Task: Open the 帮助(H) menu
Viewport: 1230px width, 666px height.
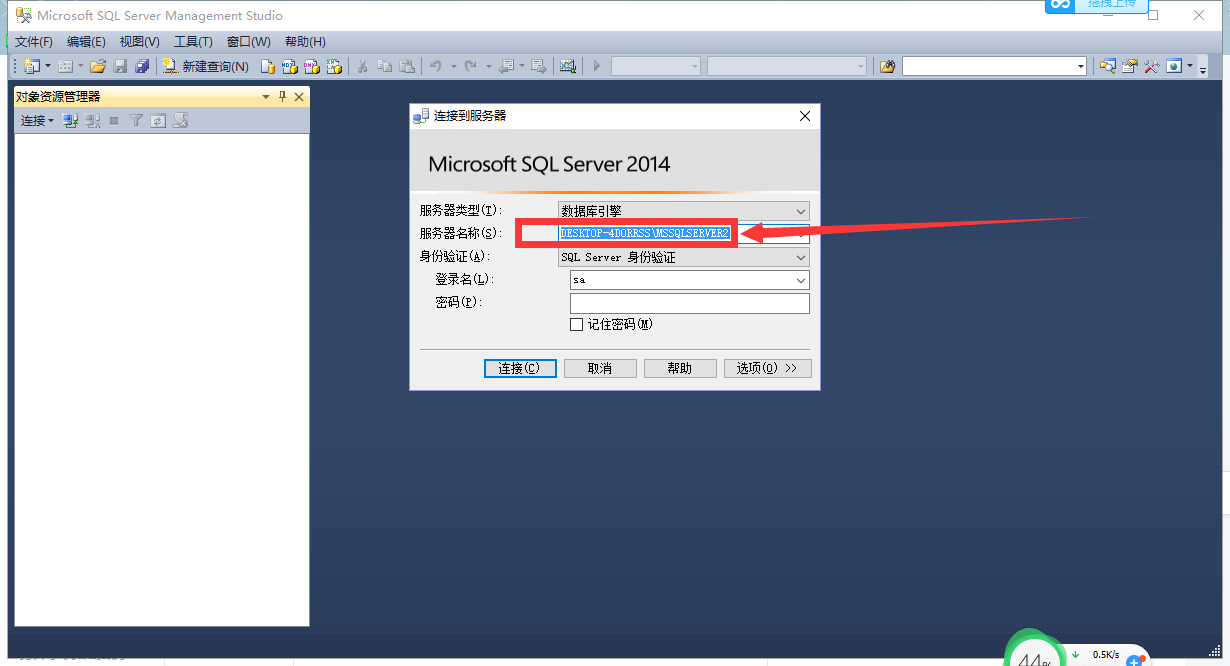Action: pos(305,41)
